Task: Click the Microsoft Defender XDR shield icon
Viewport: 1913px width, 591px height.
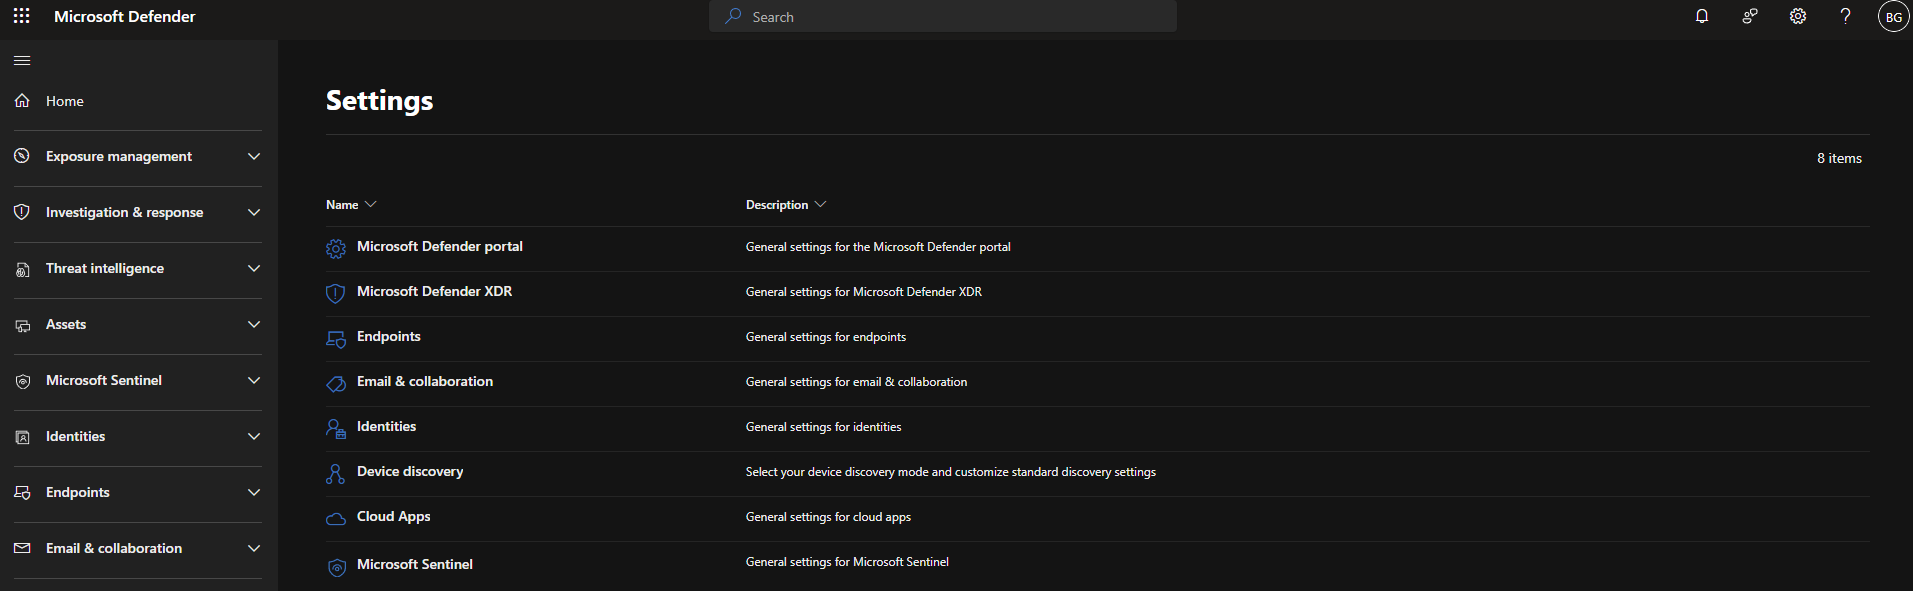Action: point(336,293)
